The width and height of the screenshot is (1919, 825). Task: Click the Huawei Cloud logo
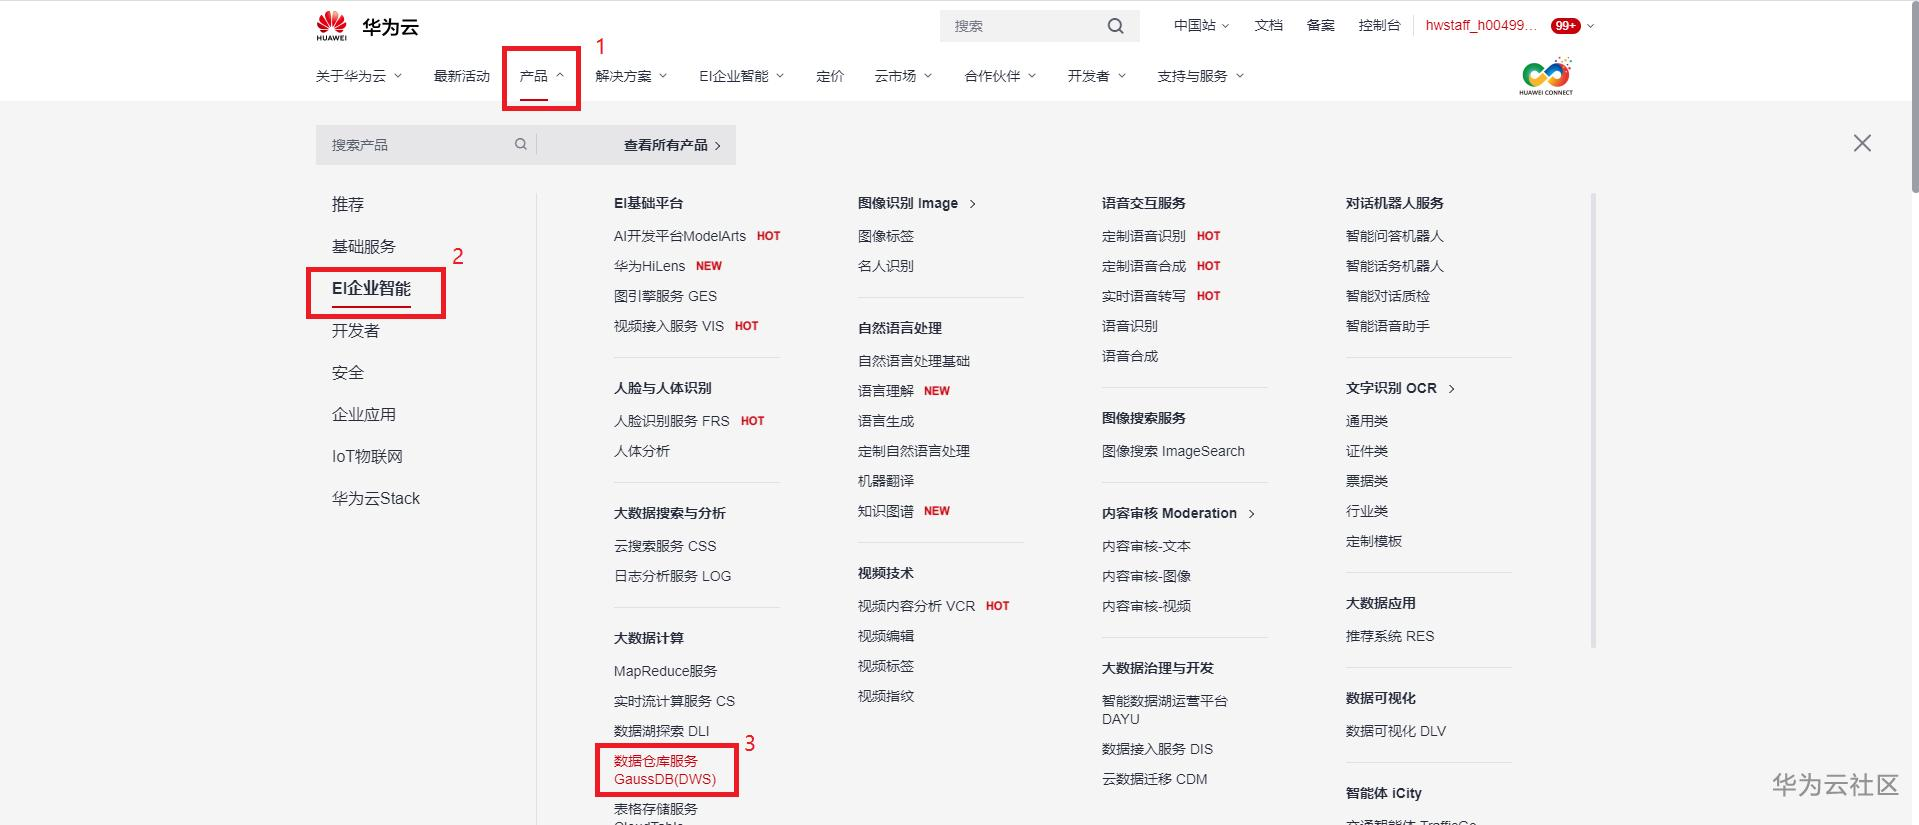pyautogui.click(x=367, y=26)
